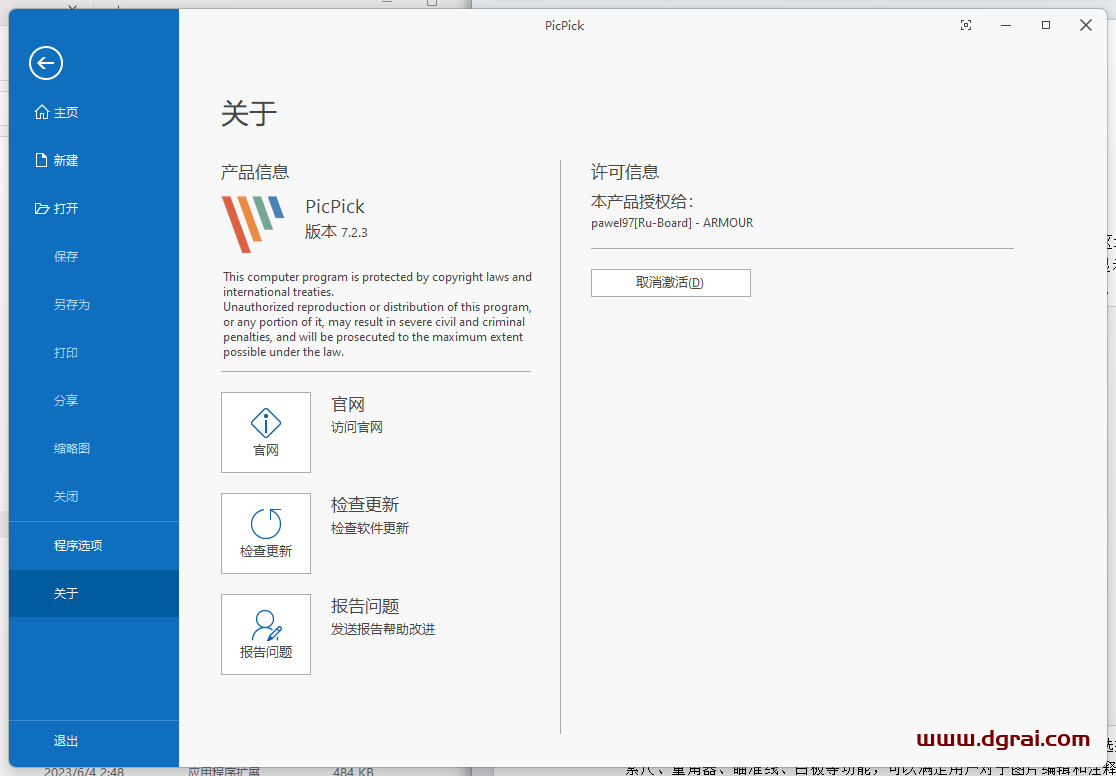Select 另存为 in the sidebar
Image resolution: width=1116 pixels, height=776 pixels.
(93, 305)
